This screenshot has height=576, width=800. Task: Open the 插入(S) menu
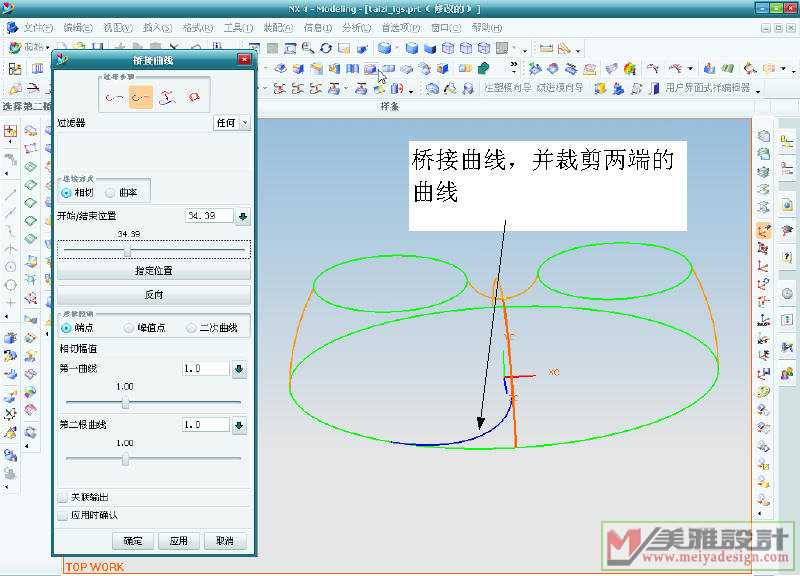point(157,27)
